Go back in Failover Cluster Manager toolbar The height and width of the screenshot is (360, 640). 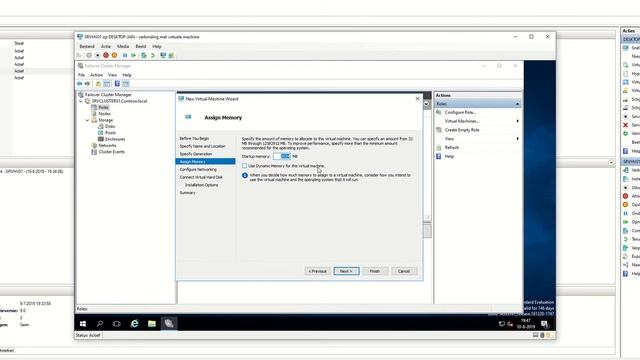[79, 84]
